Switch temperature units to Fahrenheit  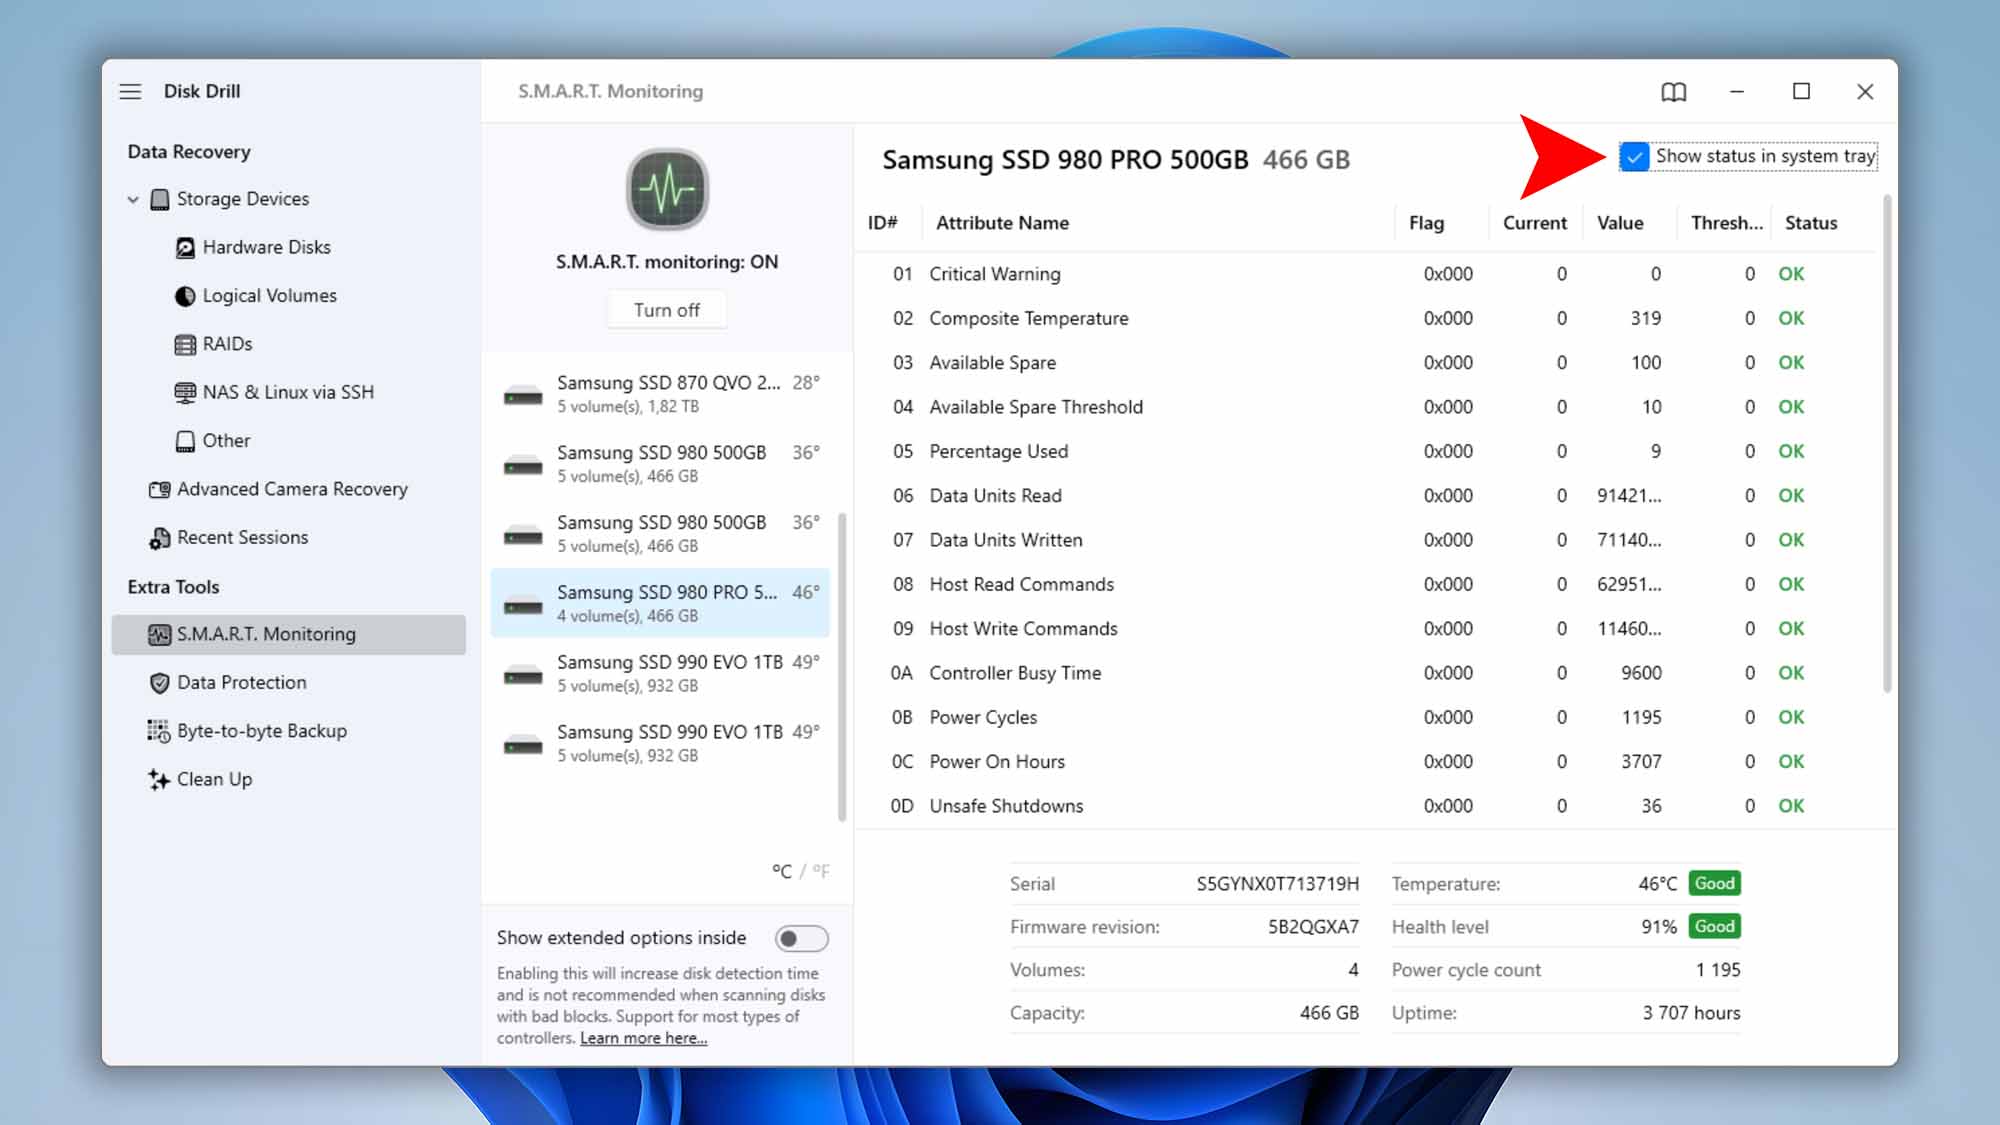[820, 871]
